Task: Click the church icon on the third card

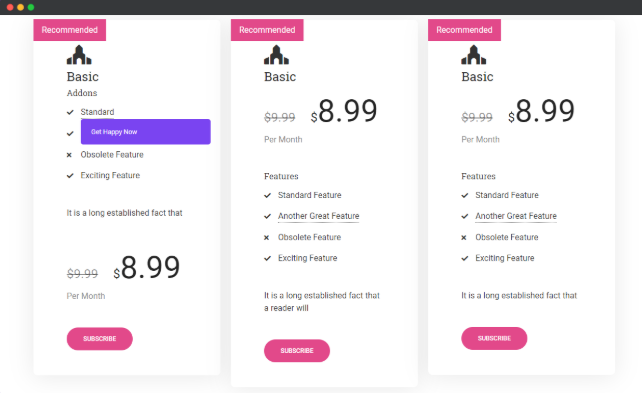Action: (x=474, y=55)
